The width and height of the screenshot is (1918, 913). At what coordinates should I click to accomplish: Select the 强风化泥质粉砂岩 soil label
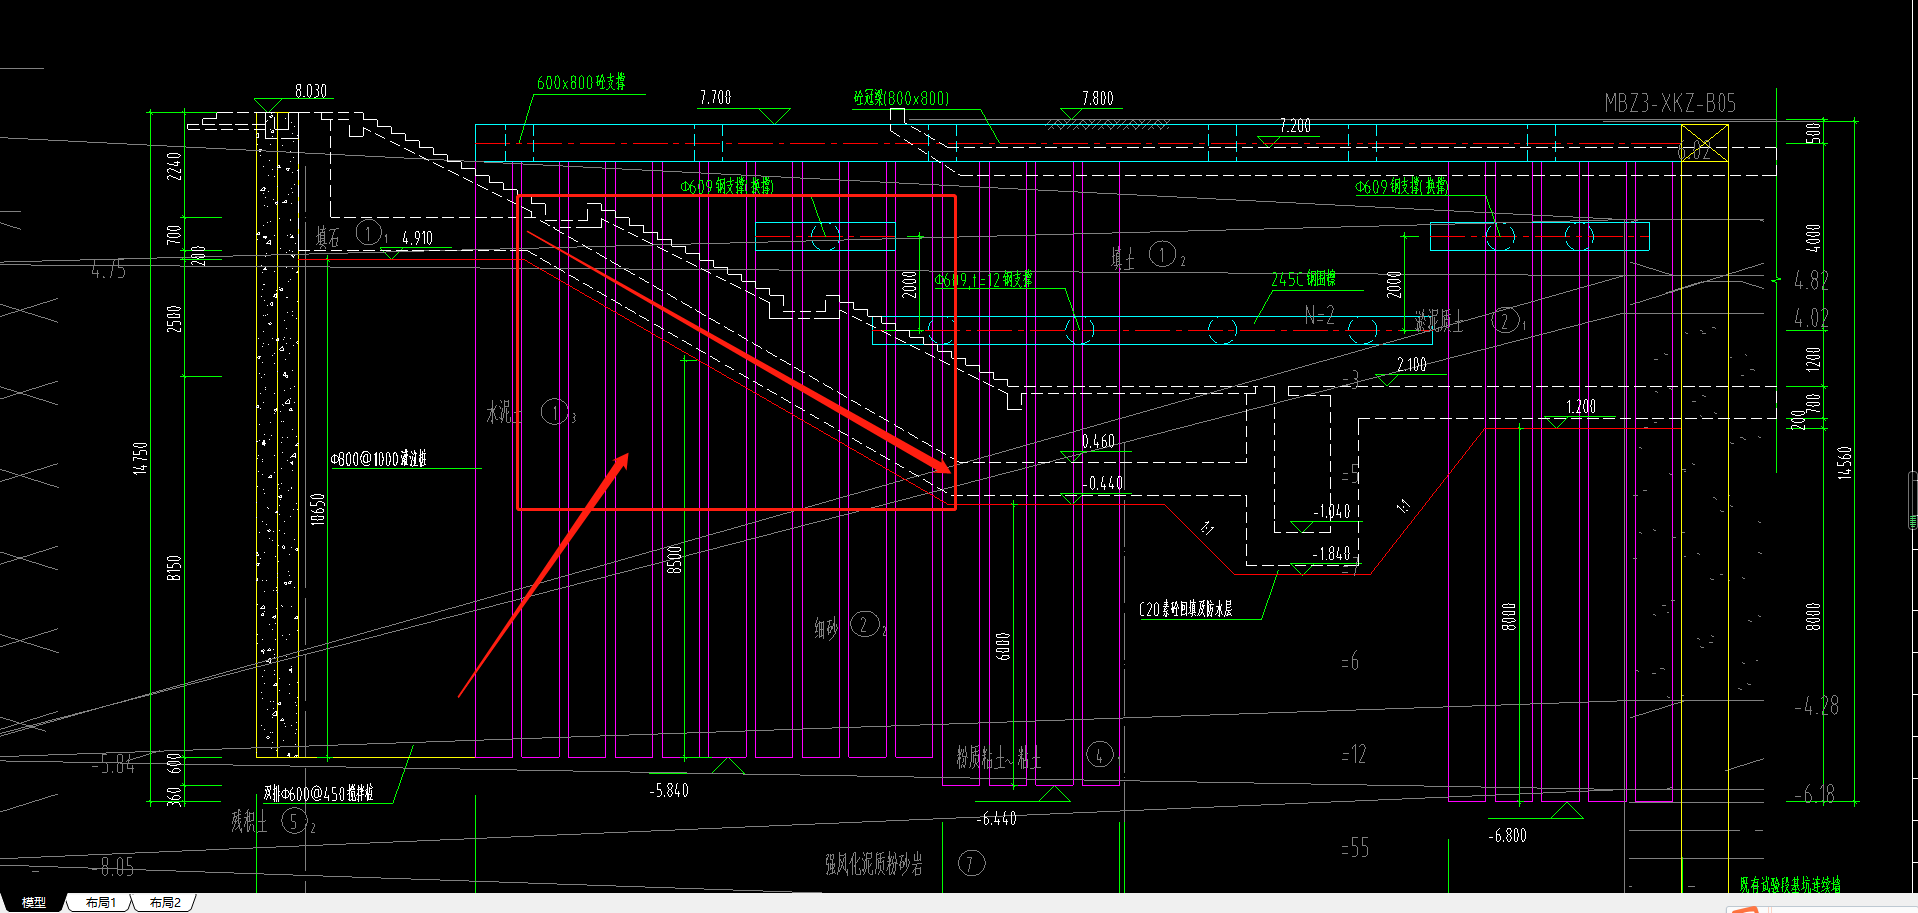click(x=874, y=864)
